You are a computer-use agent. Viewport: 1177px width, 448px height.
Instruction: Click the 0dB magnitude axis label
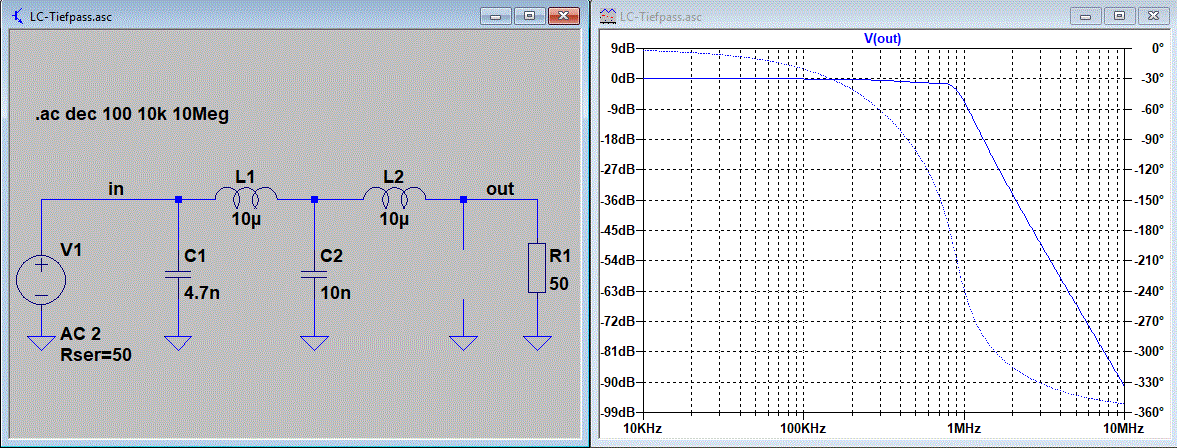coord(625,78)
